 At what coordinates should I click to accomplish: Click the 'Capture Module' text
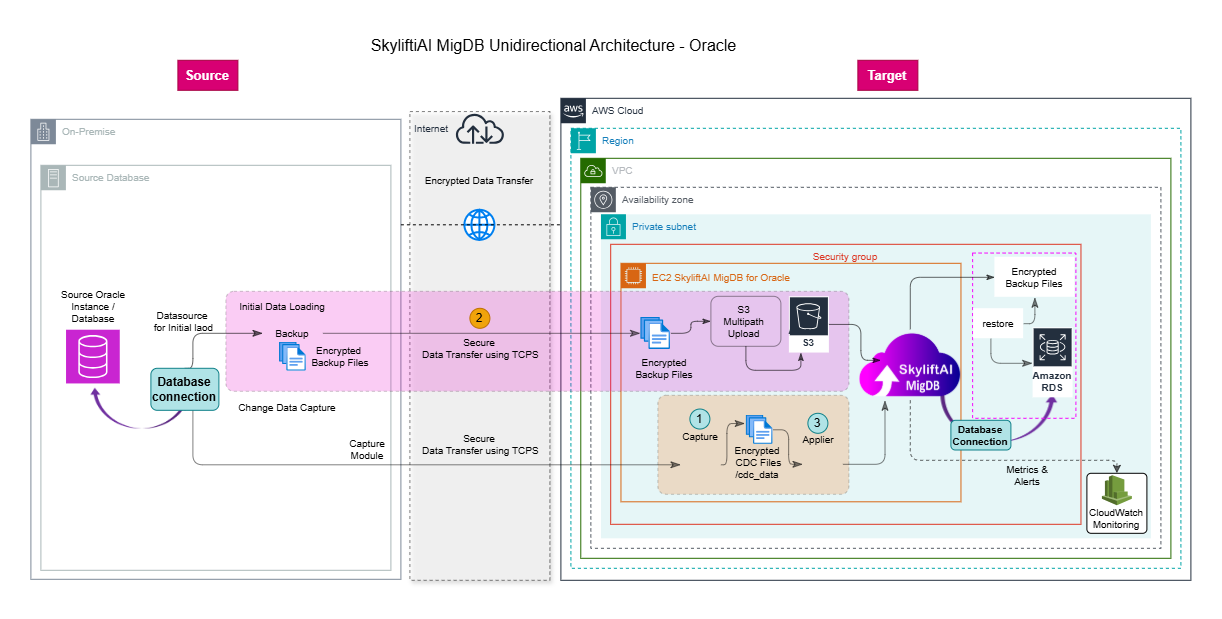point(367,450)
